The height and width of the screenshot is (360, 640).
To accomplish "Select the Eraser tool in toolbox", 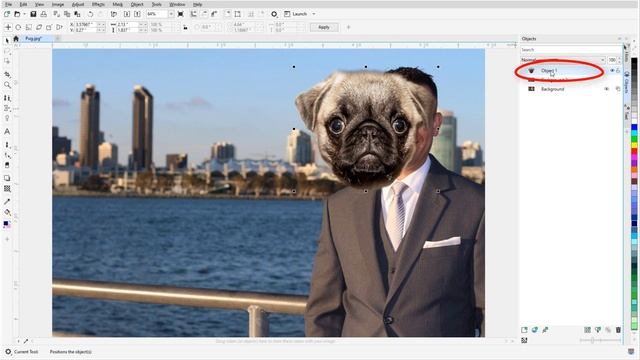I will tap(7, 165).
